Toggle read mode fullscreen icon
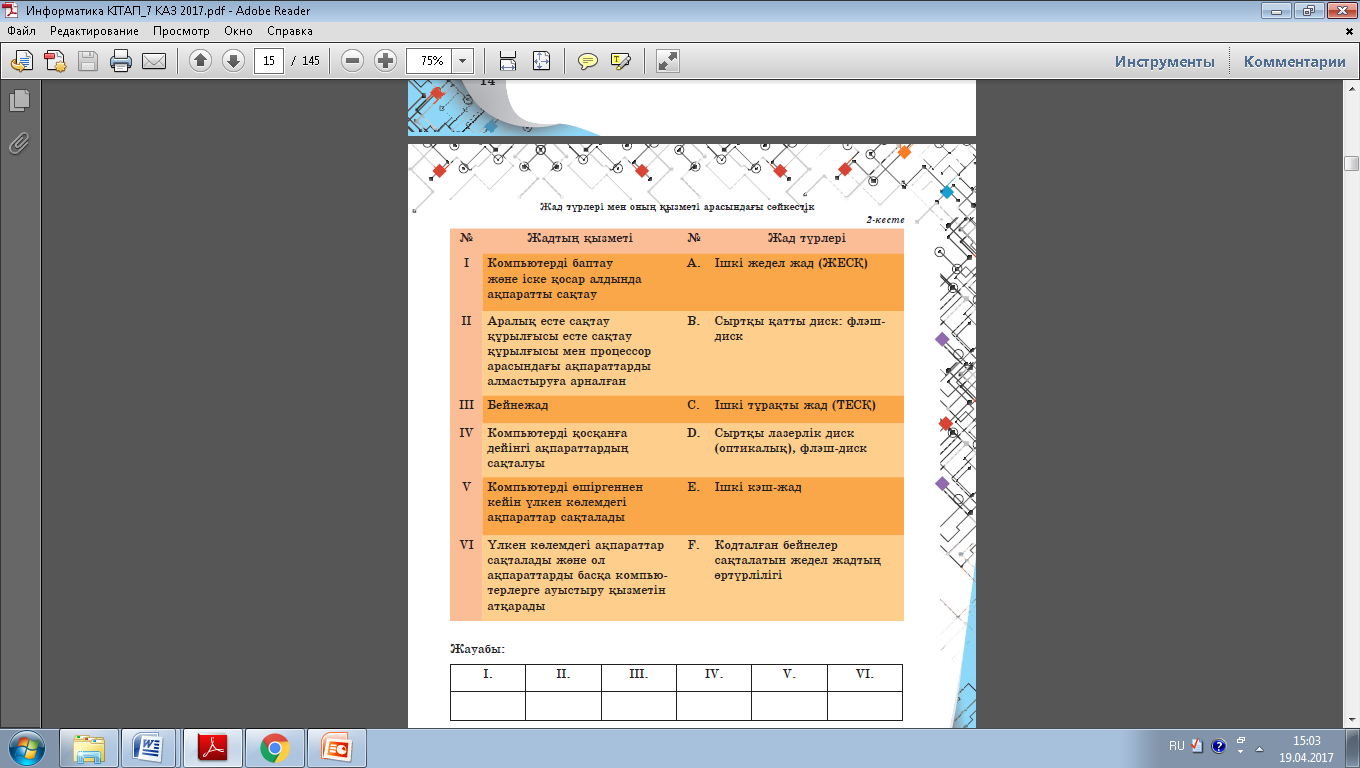1360x768 pixels. click(x=668, y=61)
